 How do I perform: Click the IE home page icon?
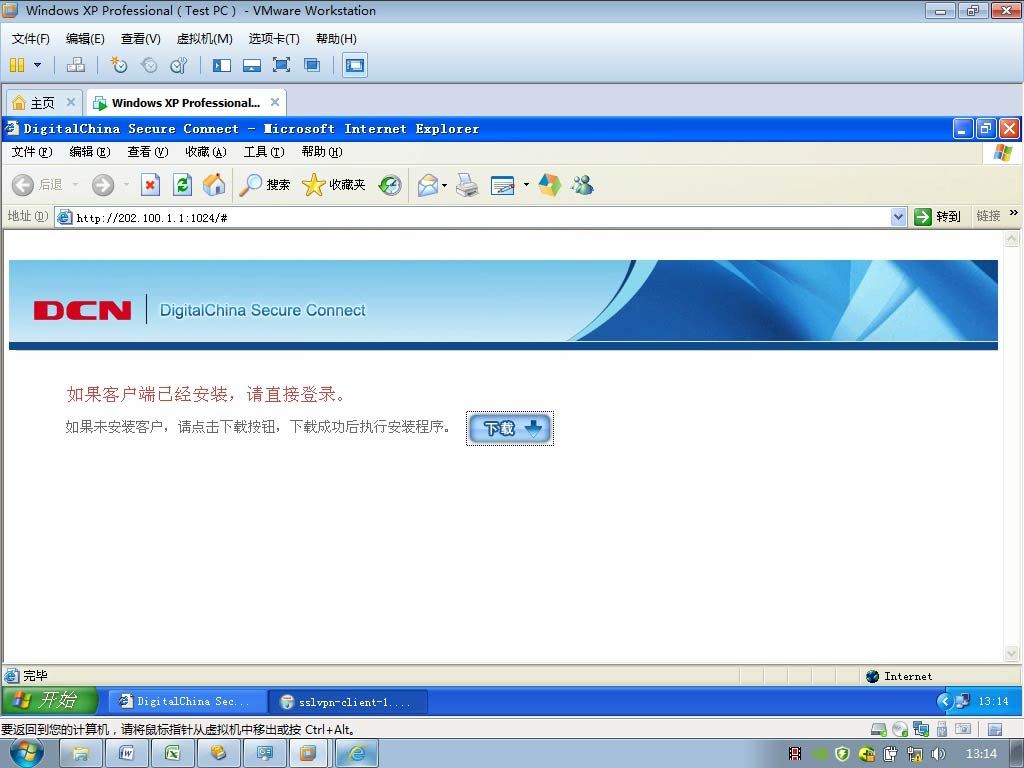click(x=214, y=185)
